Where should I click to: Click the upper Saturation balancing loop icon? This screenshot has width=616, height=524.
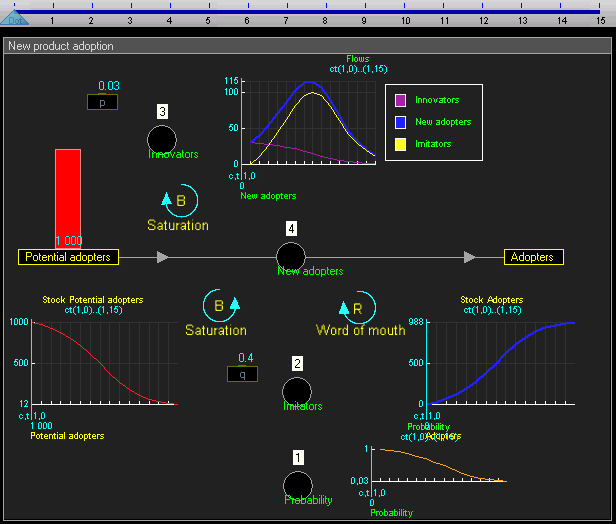click(x=174, y=201)
